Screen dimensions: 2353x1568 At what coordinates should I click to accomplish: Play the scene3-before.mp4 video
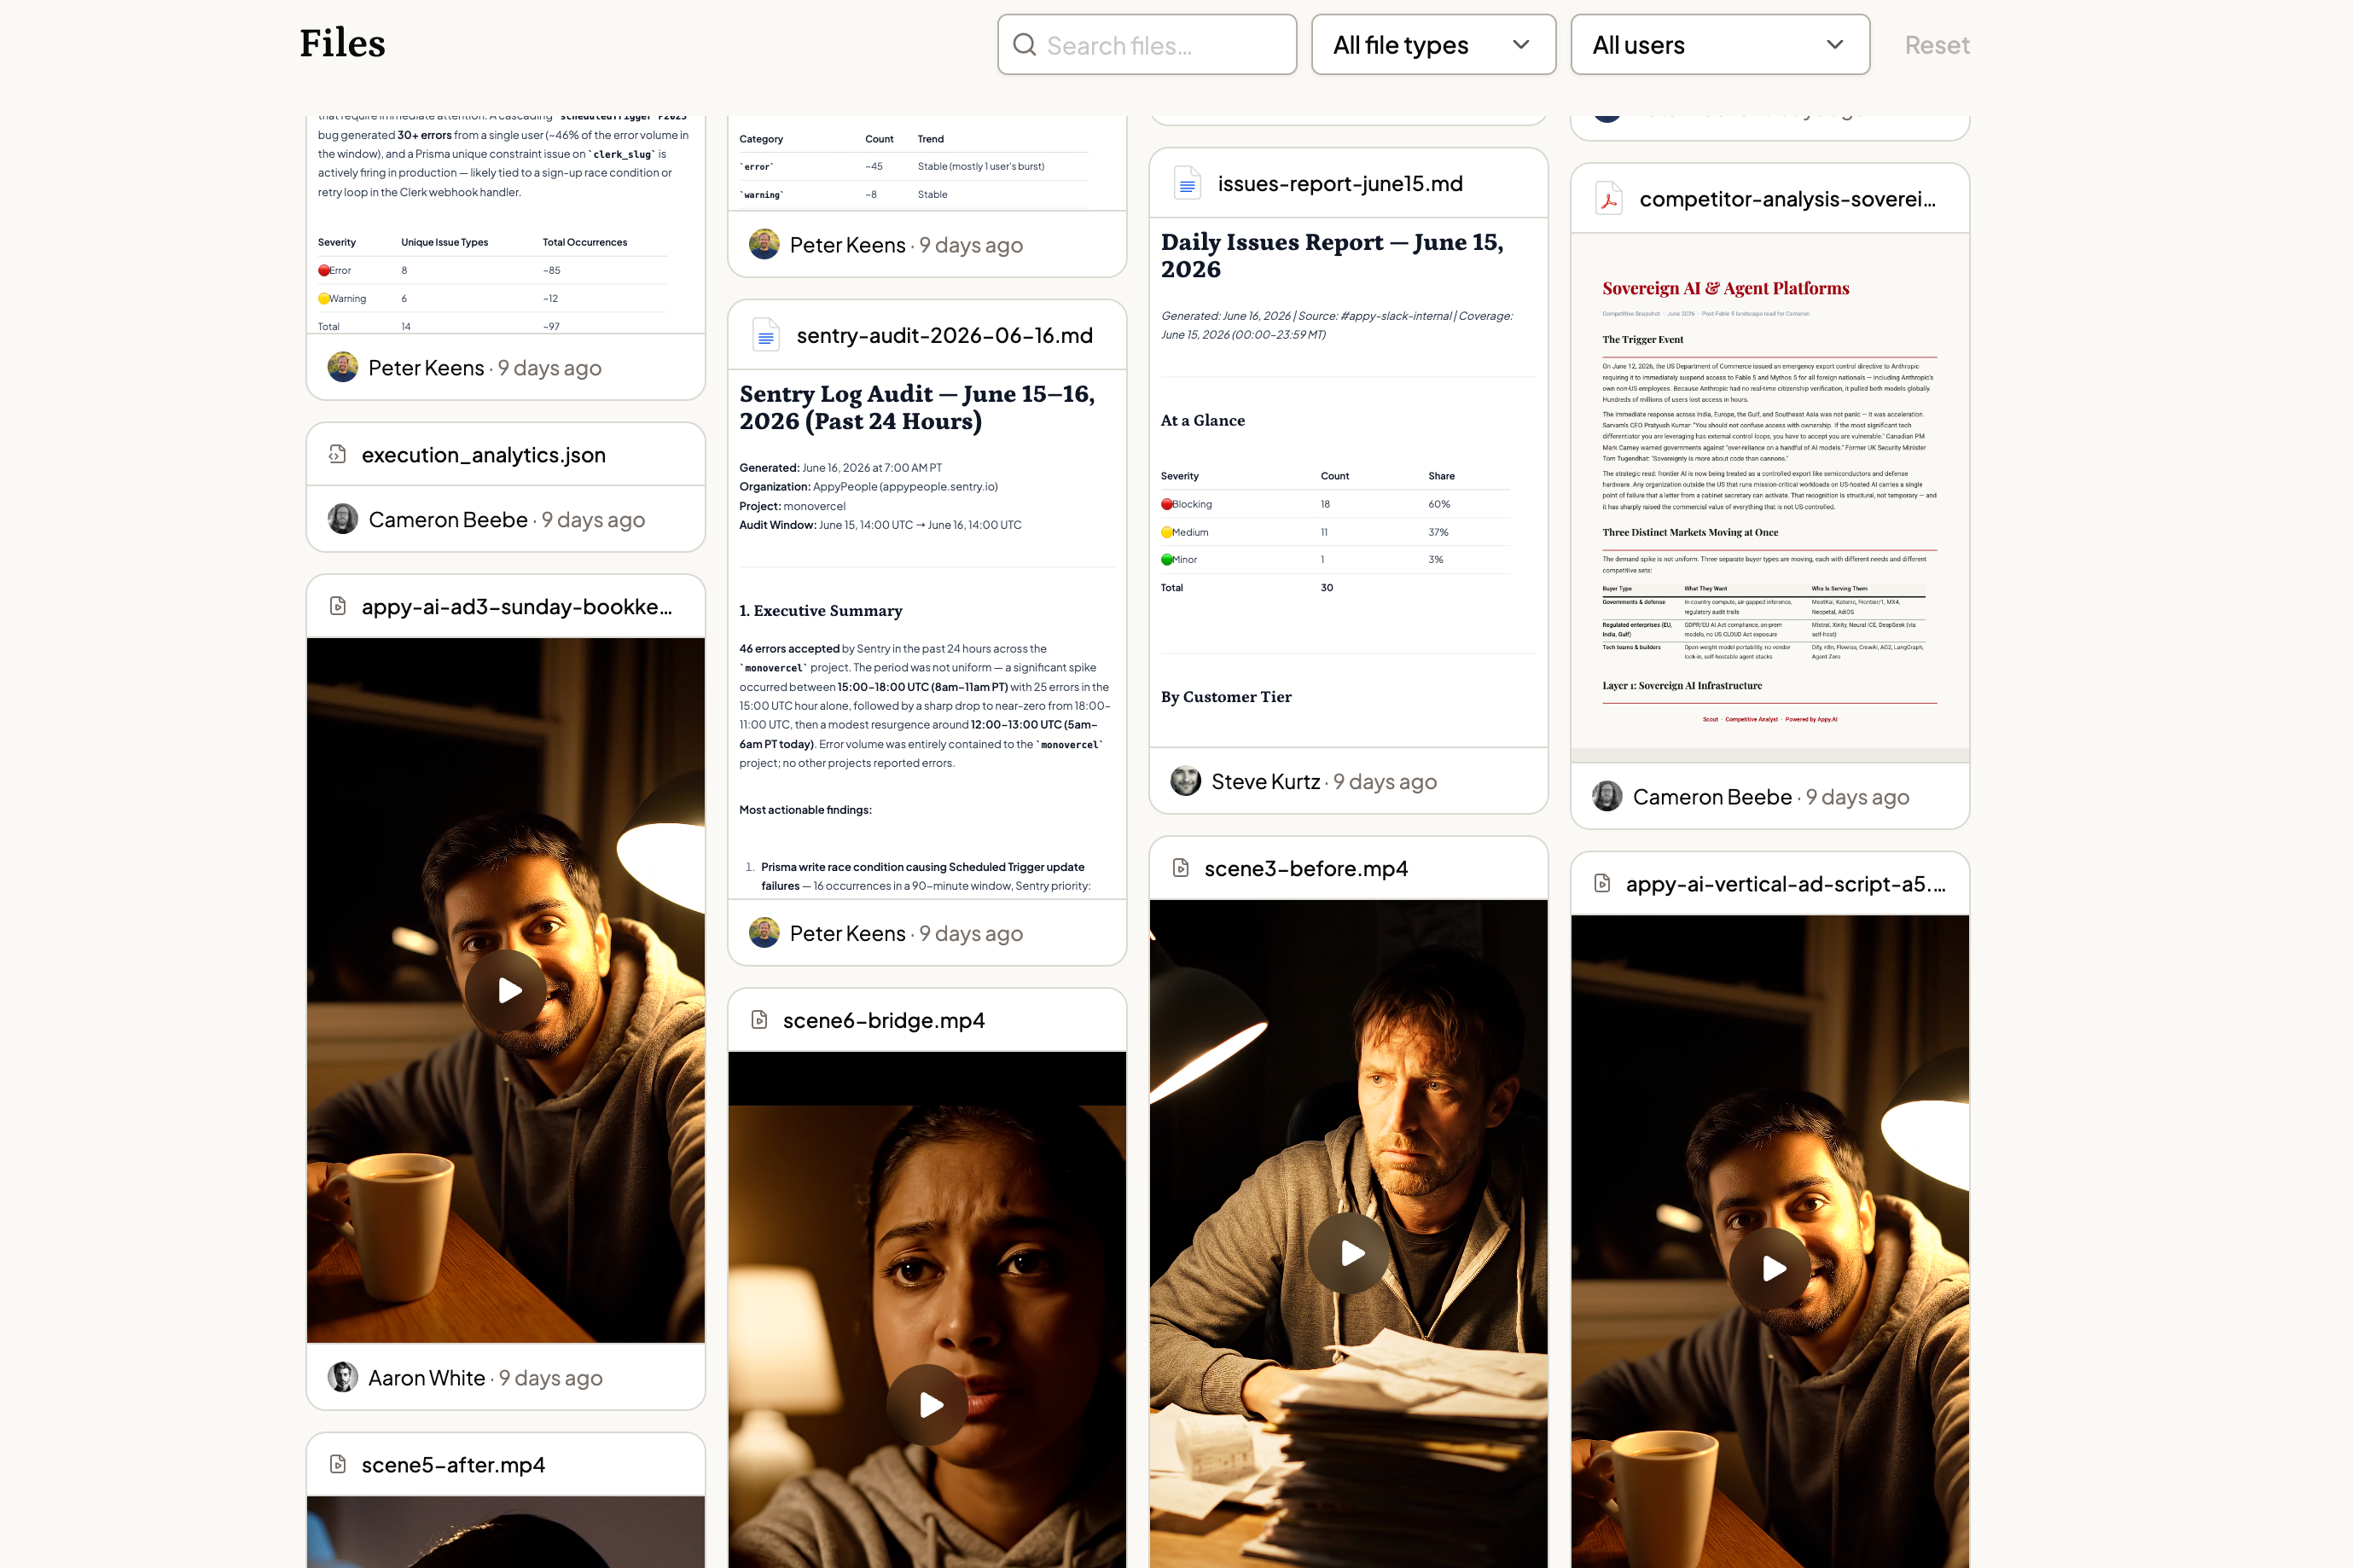(x=1349, y=1253)
